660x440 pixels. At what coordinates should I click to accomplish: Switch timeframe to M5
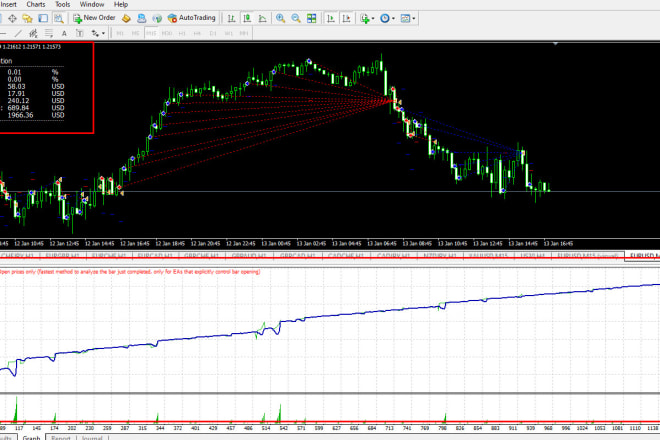tap(136, 33)
